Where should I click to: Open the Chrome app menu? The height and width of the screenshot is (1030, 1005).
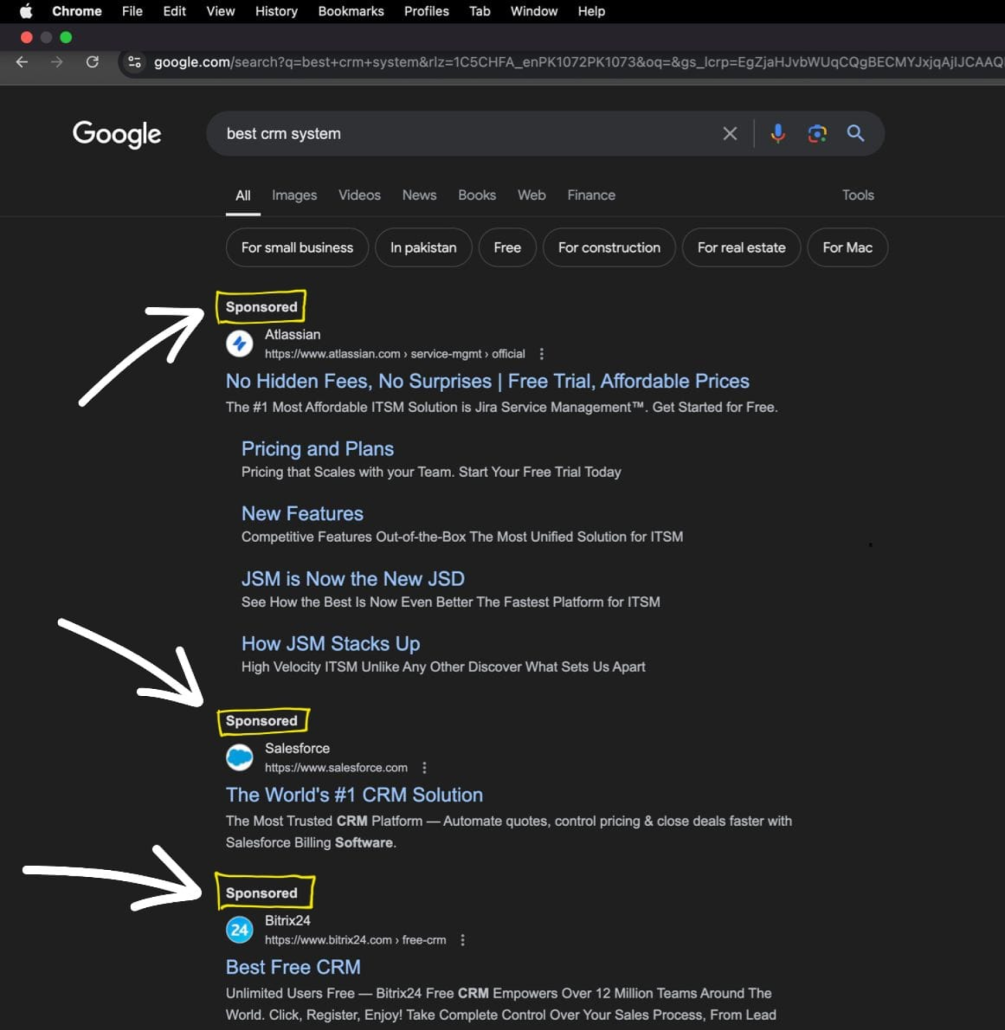tap(77, 11)
